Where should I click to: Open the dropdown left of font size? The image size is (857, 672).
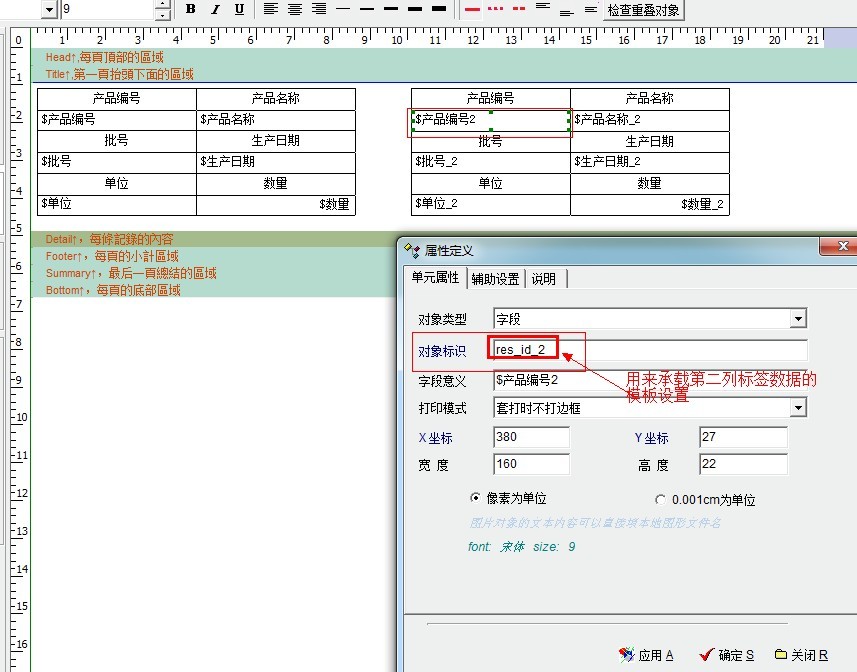point(49,9)
